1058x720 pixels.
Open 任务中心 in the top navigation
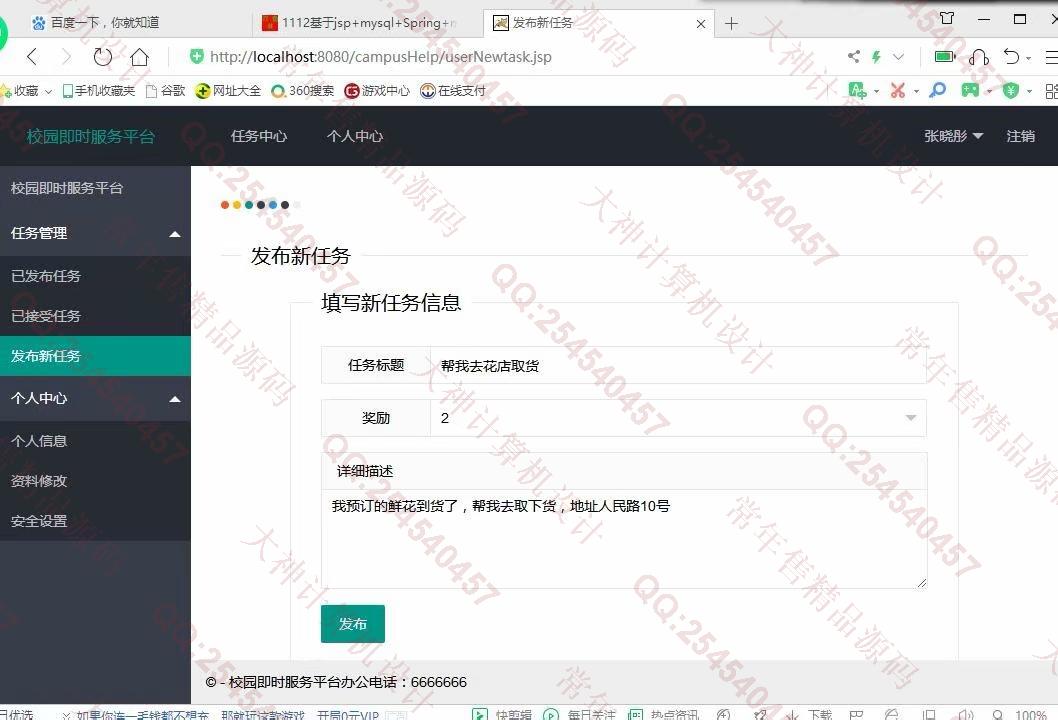pos(259,136)
